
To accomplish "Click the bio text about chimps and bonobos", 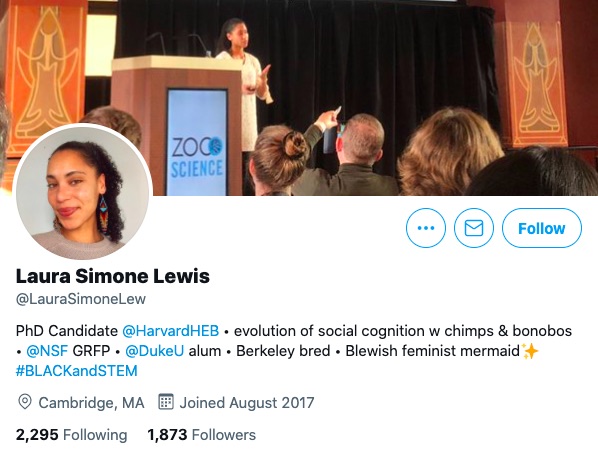I will coord(403,331).
